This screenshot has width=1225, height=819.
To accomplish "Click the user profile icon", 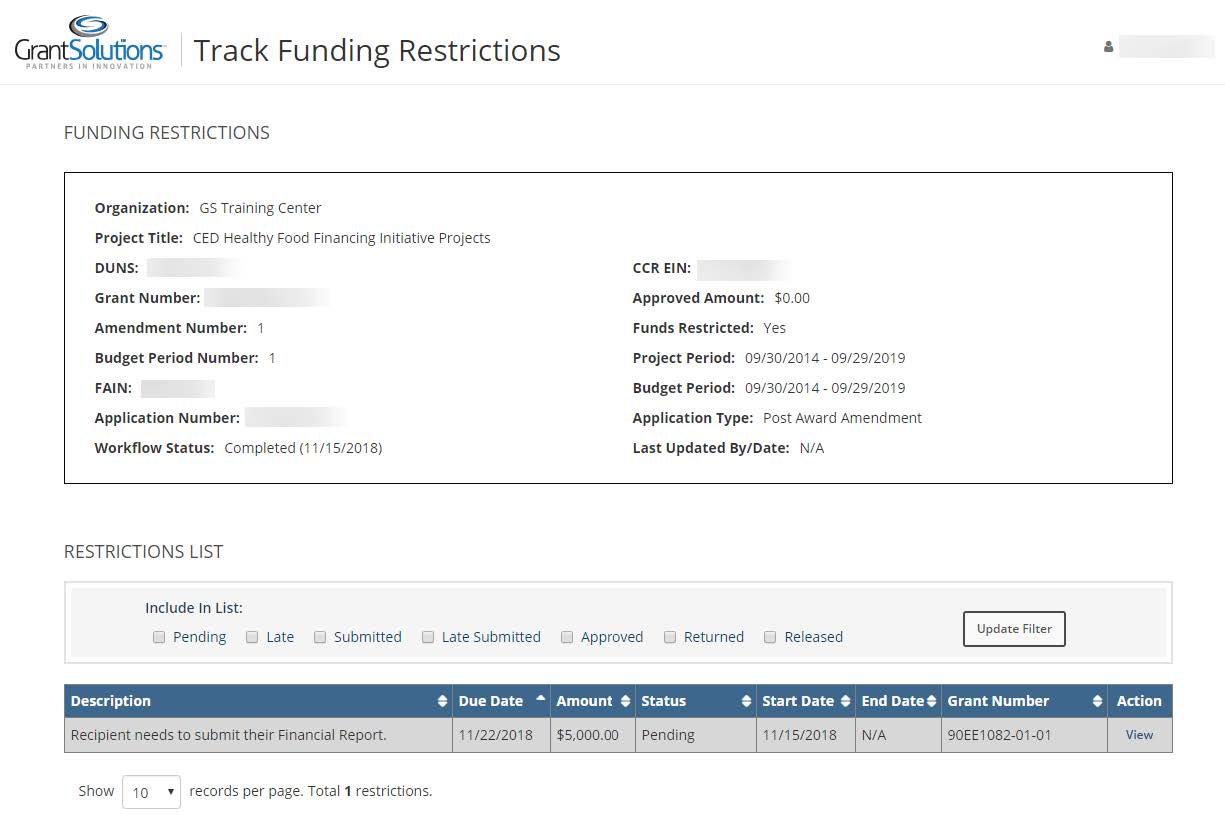I will point(1108,47).
